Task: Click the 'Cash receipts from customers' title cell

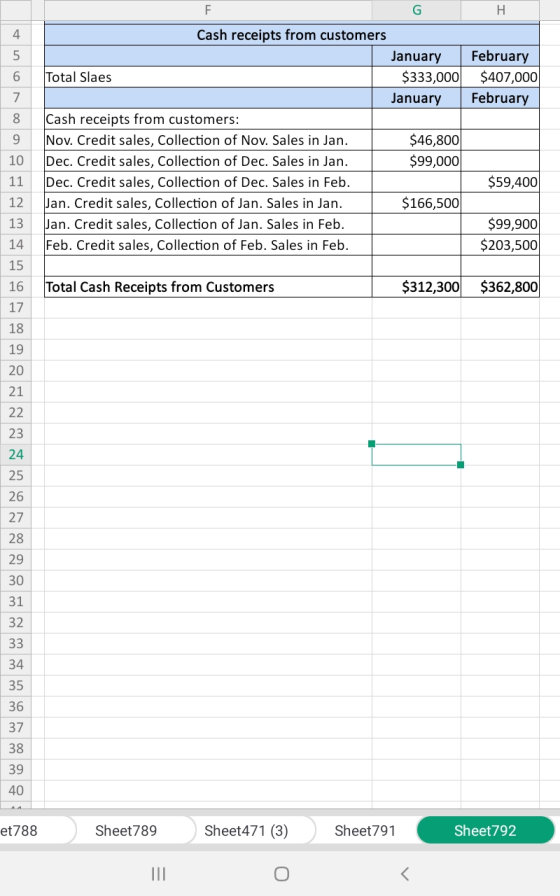Action: 292,35
